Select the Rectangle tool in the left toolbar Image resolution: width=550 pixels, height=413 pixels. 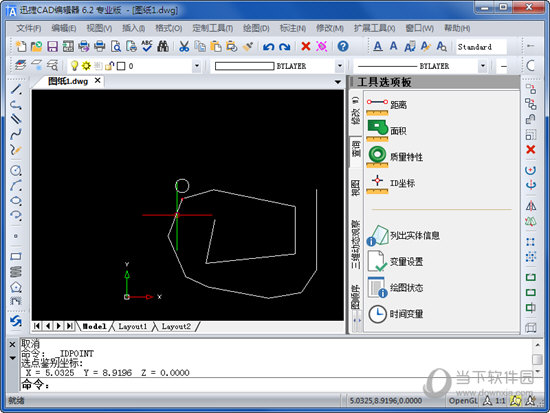point(16,256)
